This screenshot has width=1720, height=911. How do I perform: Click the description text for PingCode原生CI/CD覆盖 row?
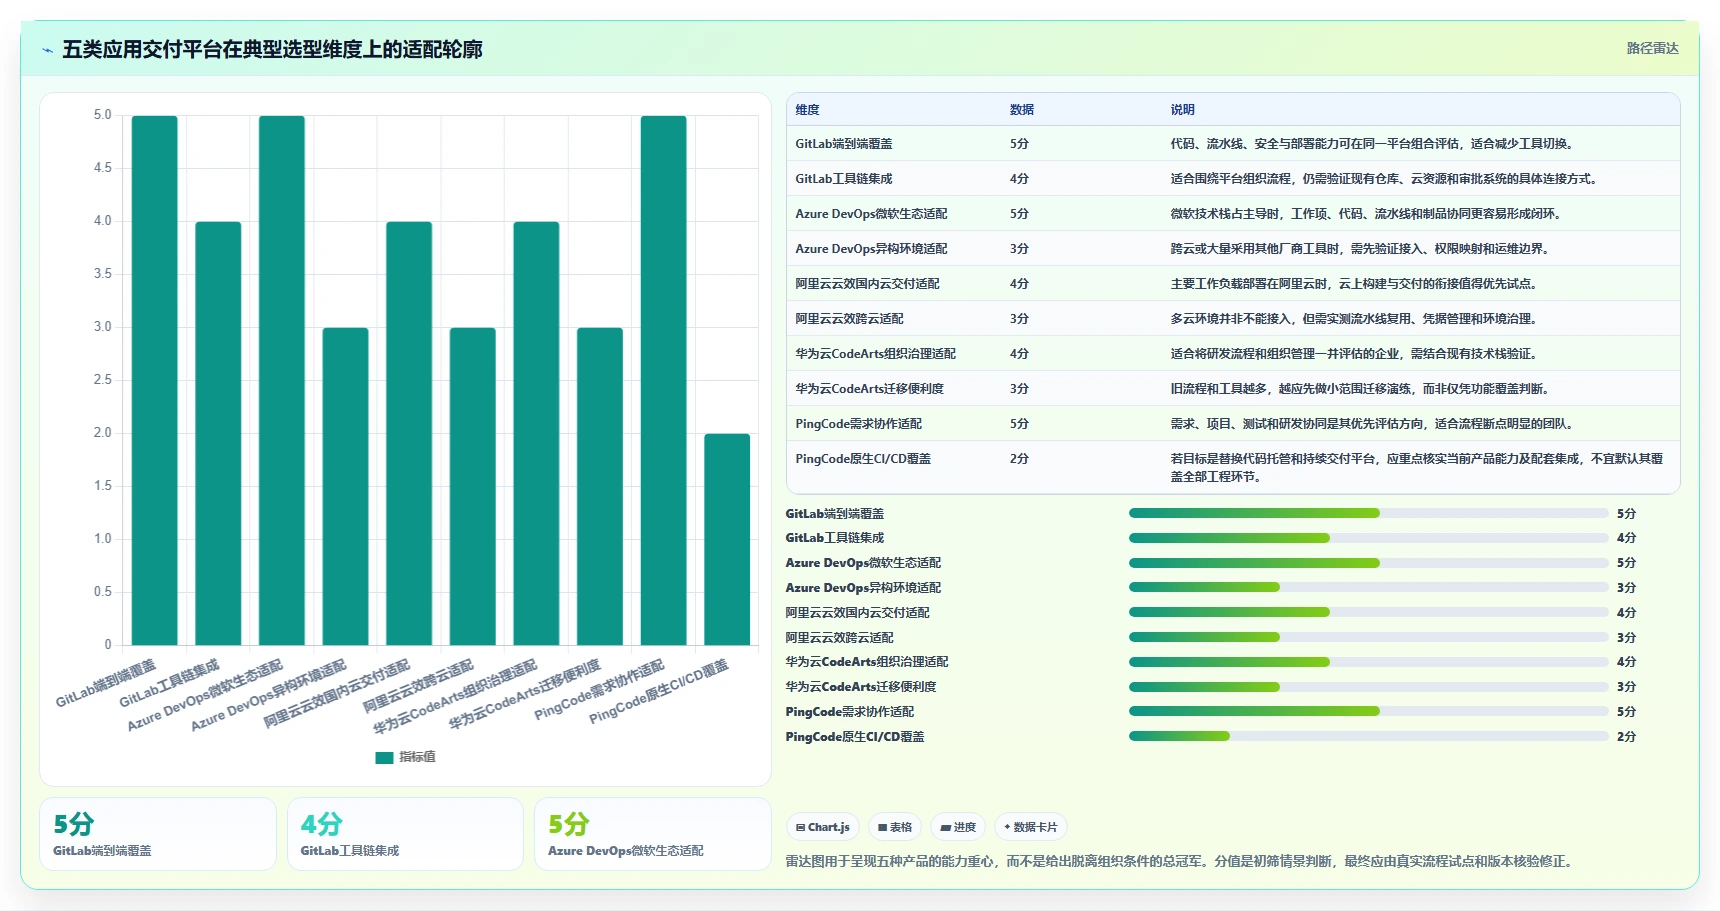[1416, 468]
